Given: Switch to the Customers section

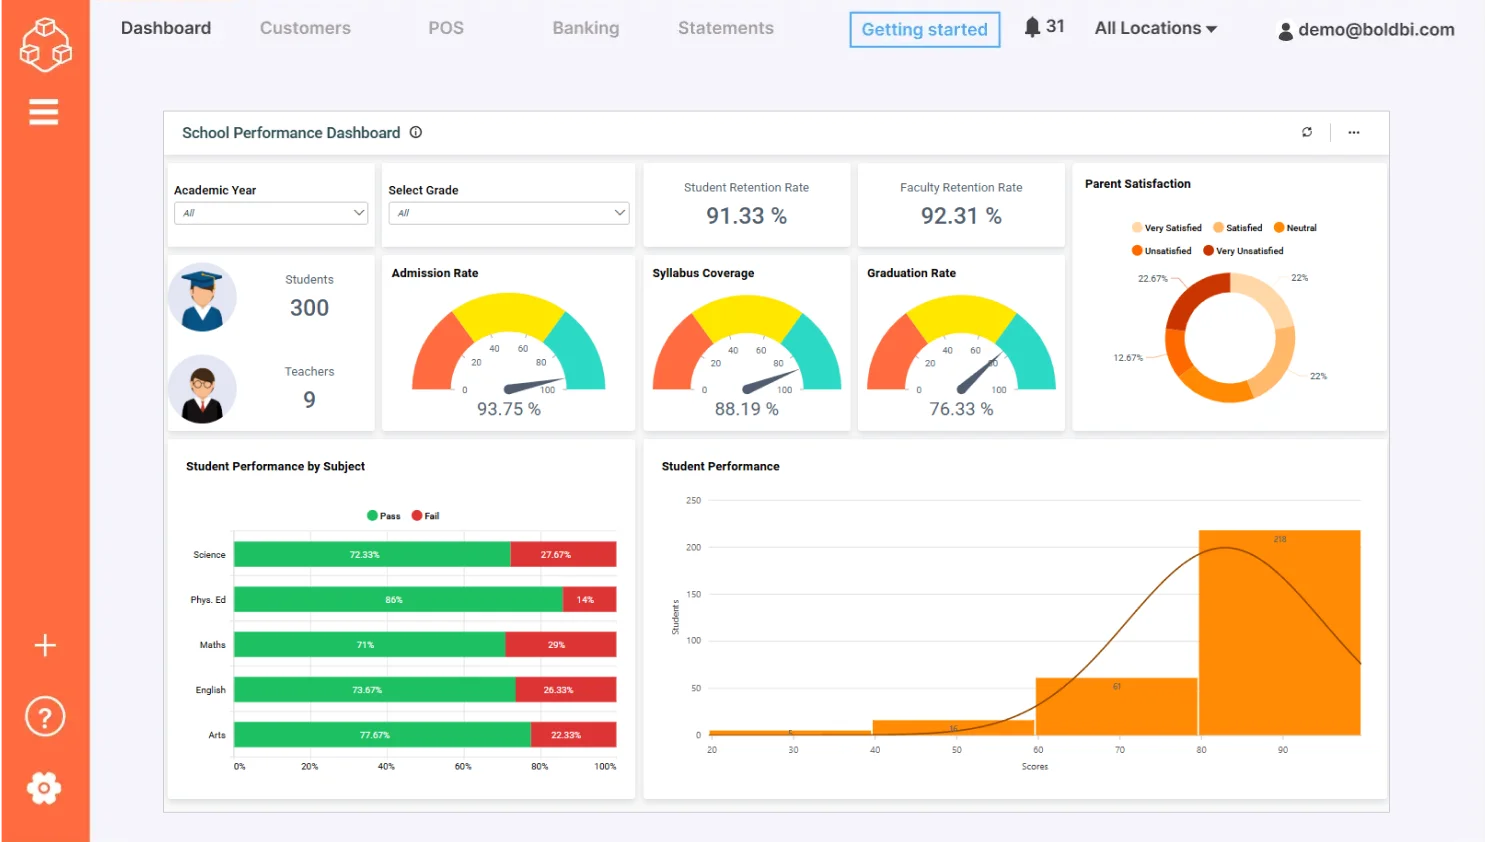Looking at the screenshot, I should (x=305, y=28).
